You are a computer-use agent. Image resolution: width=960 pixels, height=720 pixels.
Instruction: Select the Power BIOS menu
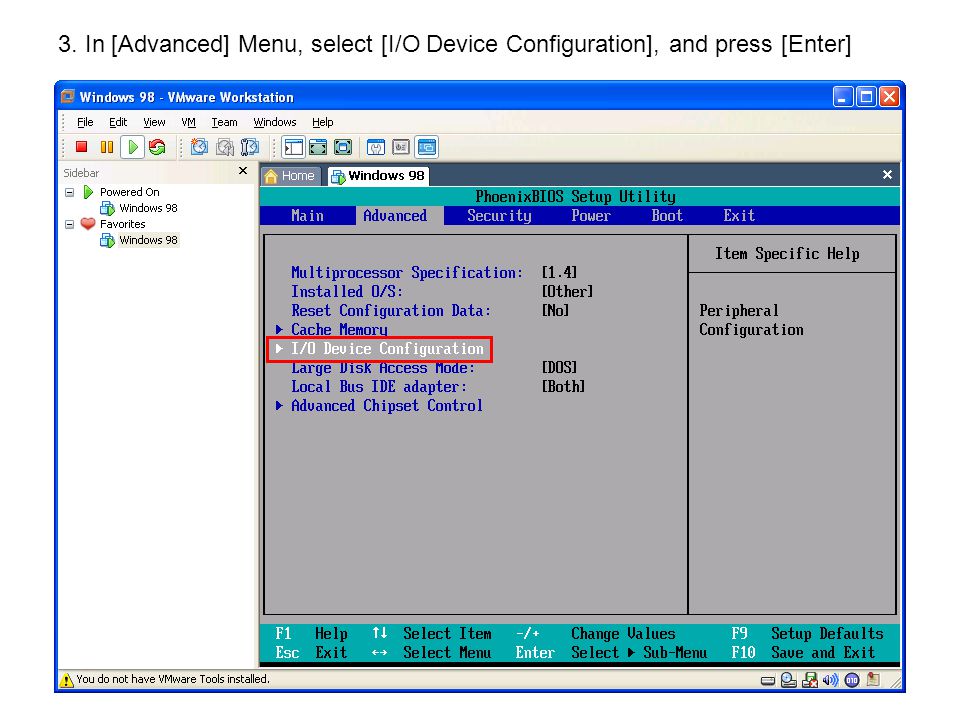(x=591, y=216)
